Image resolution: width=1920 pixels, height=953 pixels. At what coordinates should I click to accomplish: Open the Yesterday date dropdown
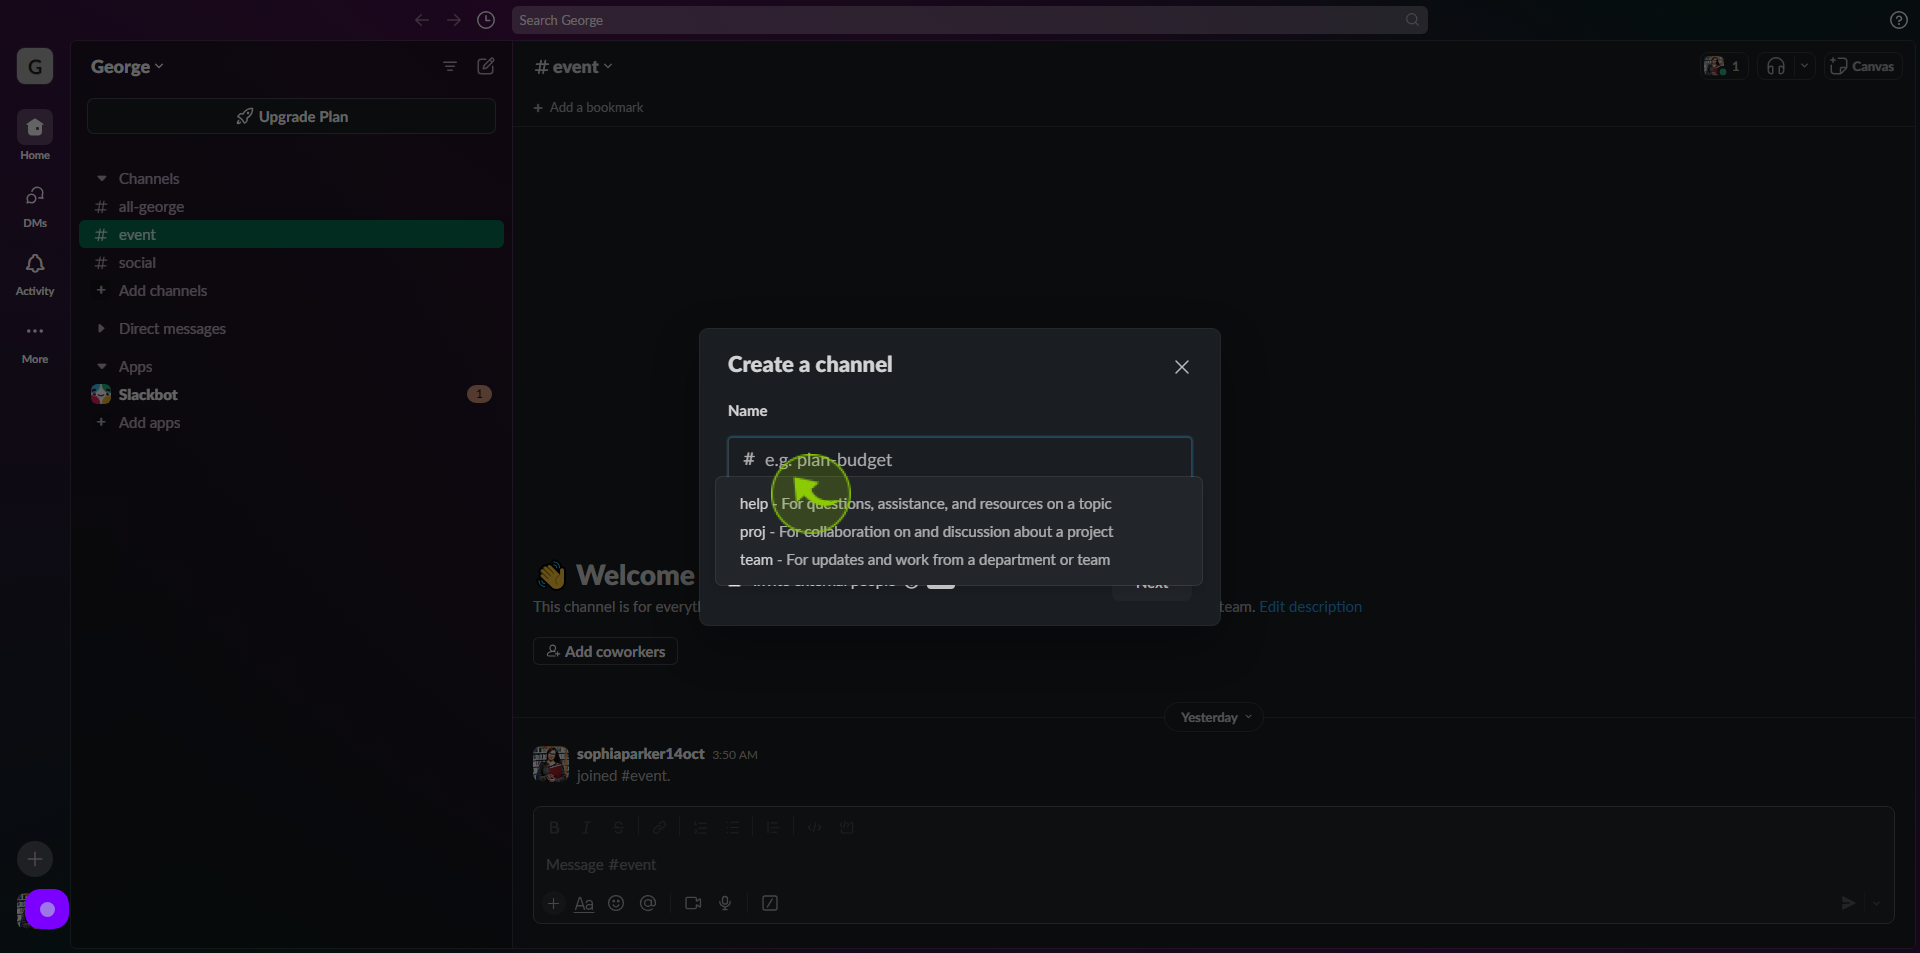coord(1213,717)
